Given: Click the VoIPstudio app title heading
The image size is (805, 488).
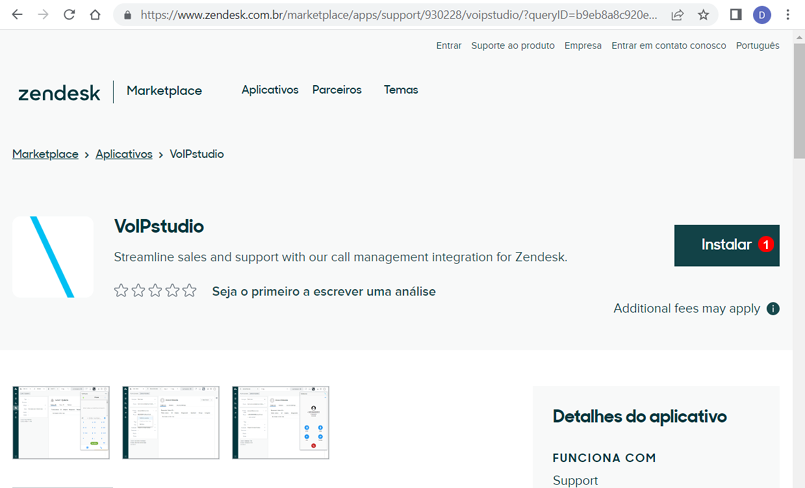Looking at the screenshot, I should click(159, 226).
